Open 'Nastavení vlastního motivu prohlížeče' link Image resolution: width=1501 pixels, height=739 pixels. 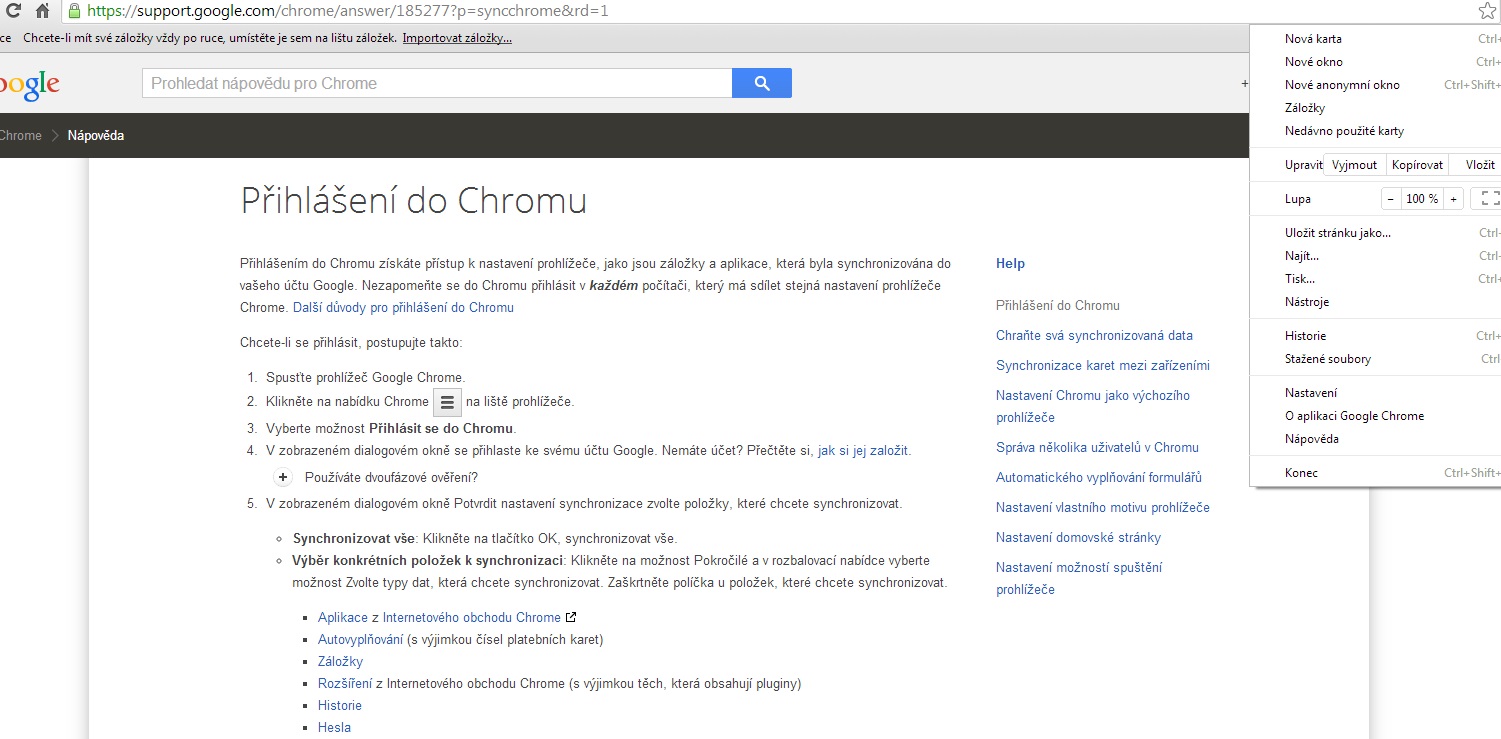[1103, 507]
